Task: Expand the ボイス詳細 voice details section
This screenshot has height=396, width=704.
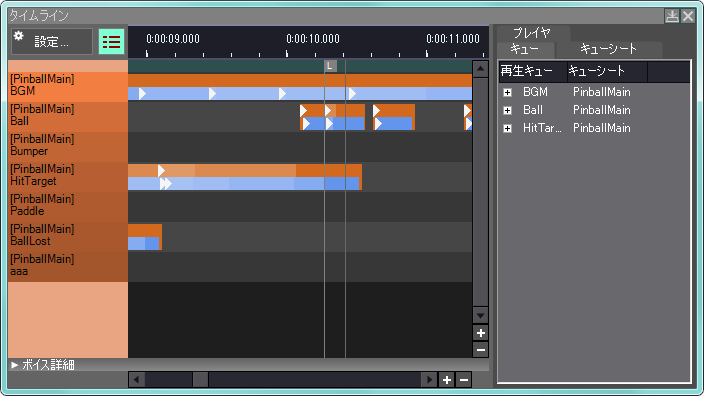Action: (x=14, y=365)
